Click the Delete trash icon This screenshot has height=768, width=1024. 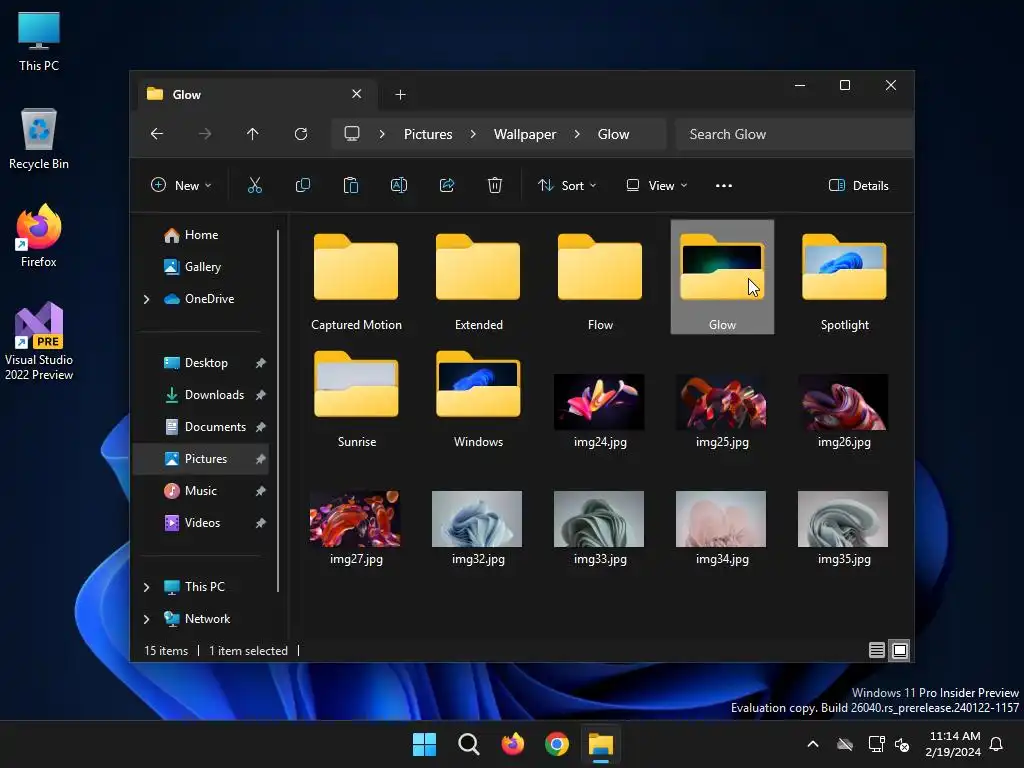click(x=495, y=185)
